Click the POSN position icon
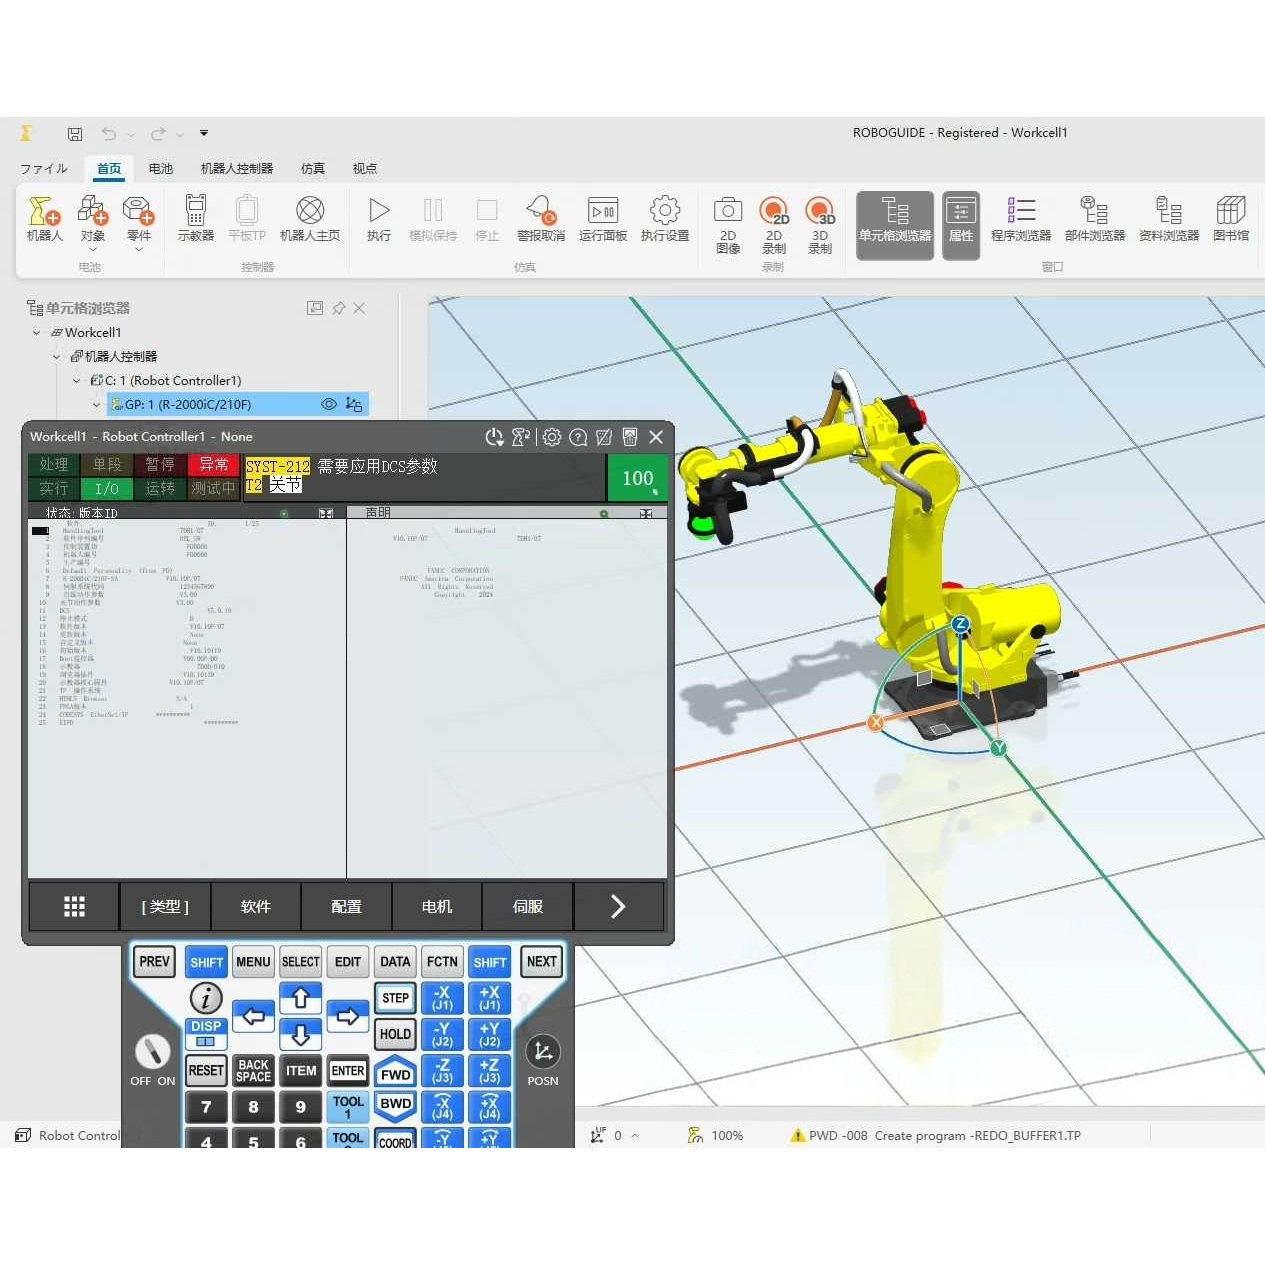The image size is (1265, 1265). click(543, 1052)
